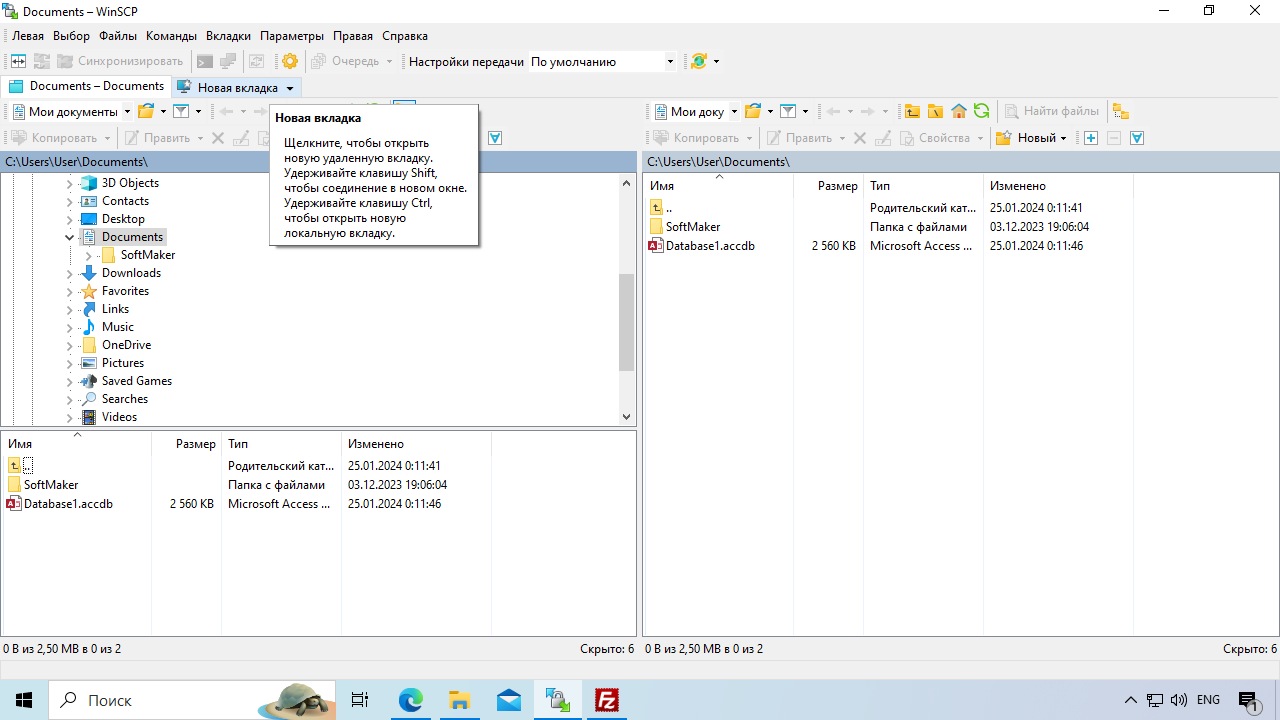Go to home directory in right panel

(958, 111)
